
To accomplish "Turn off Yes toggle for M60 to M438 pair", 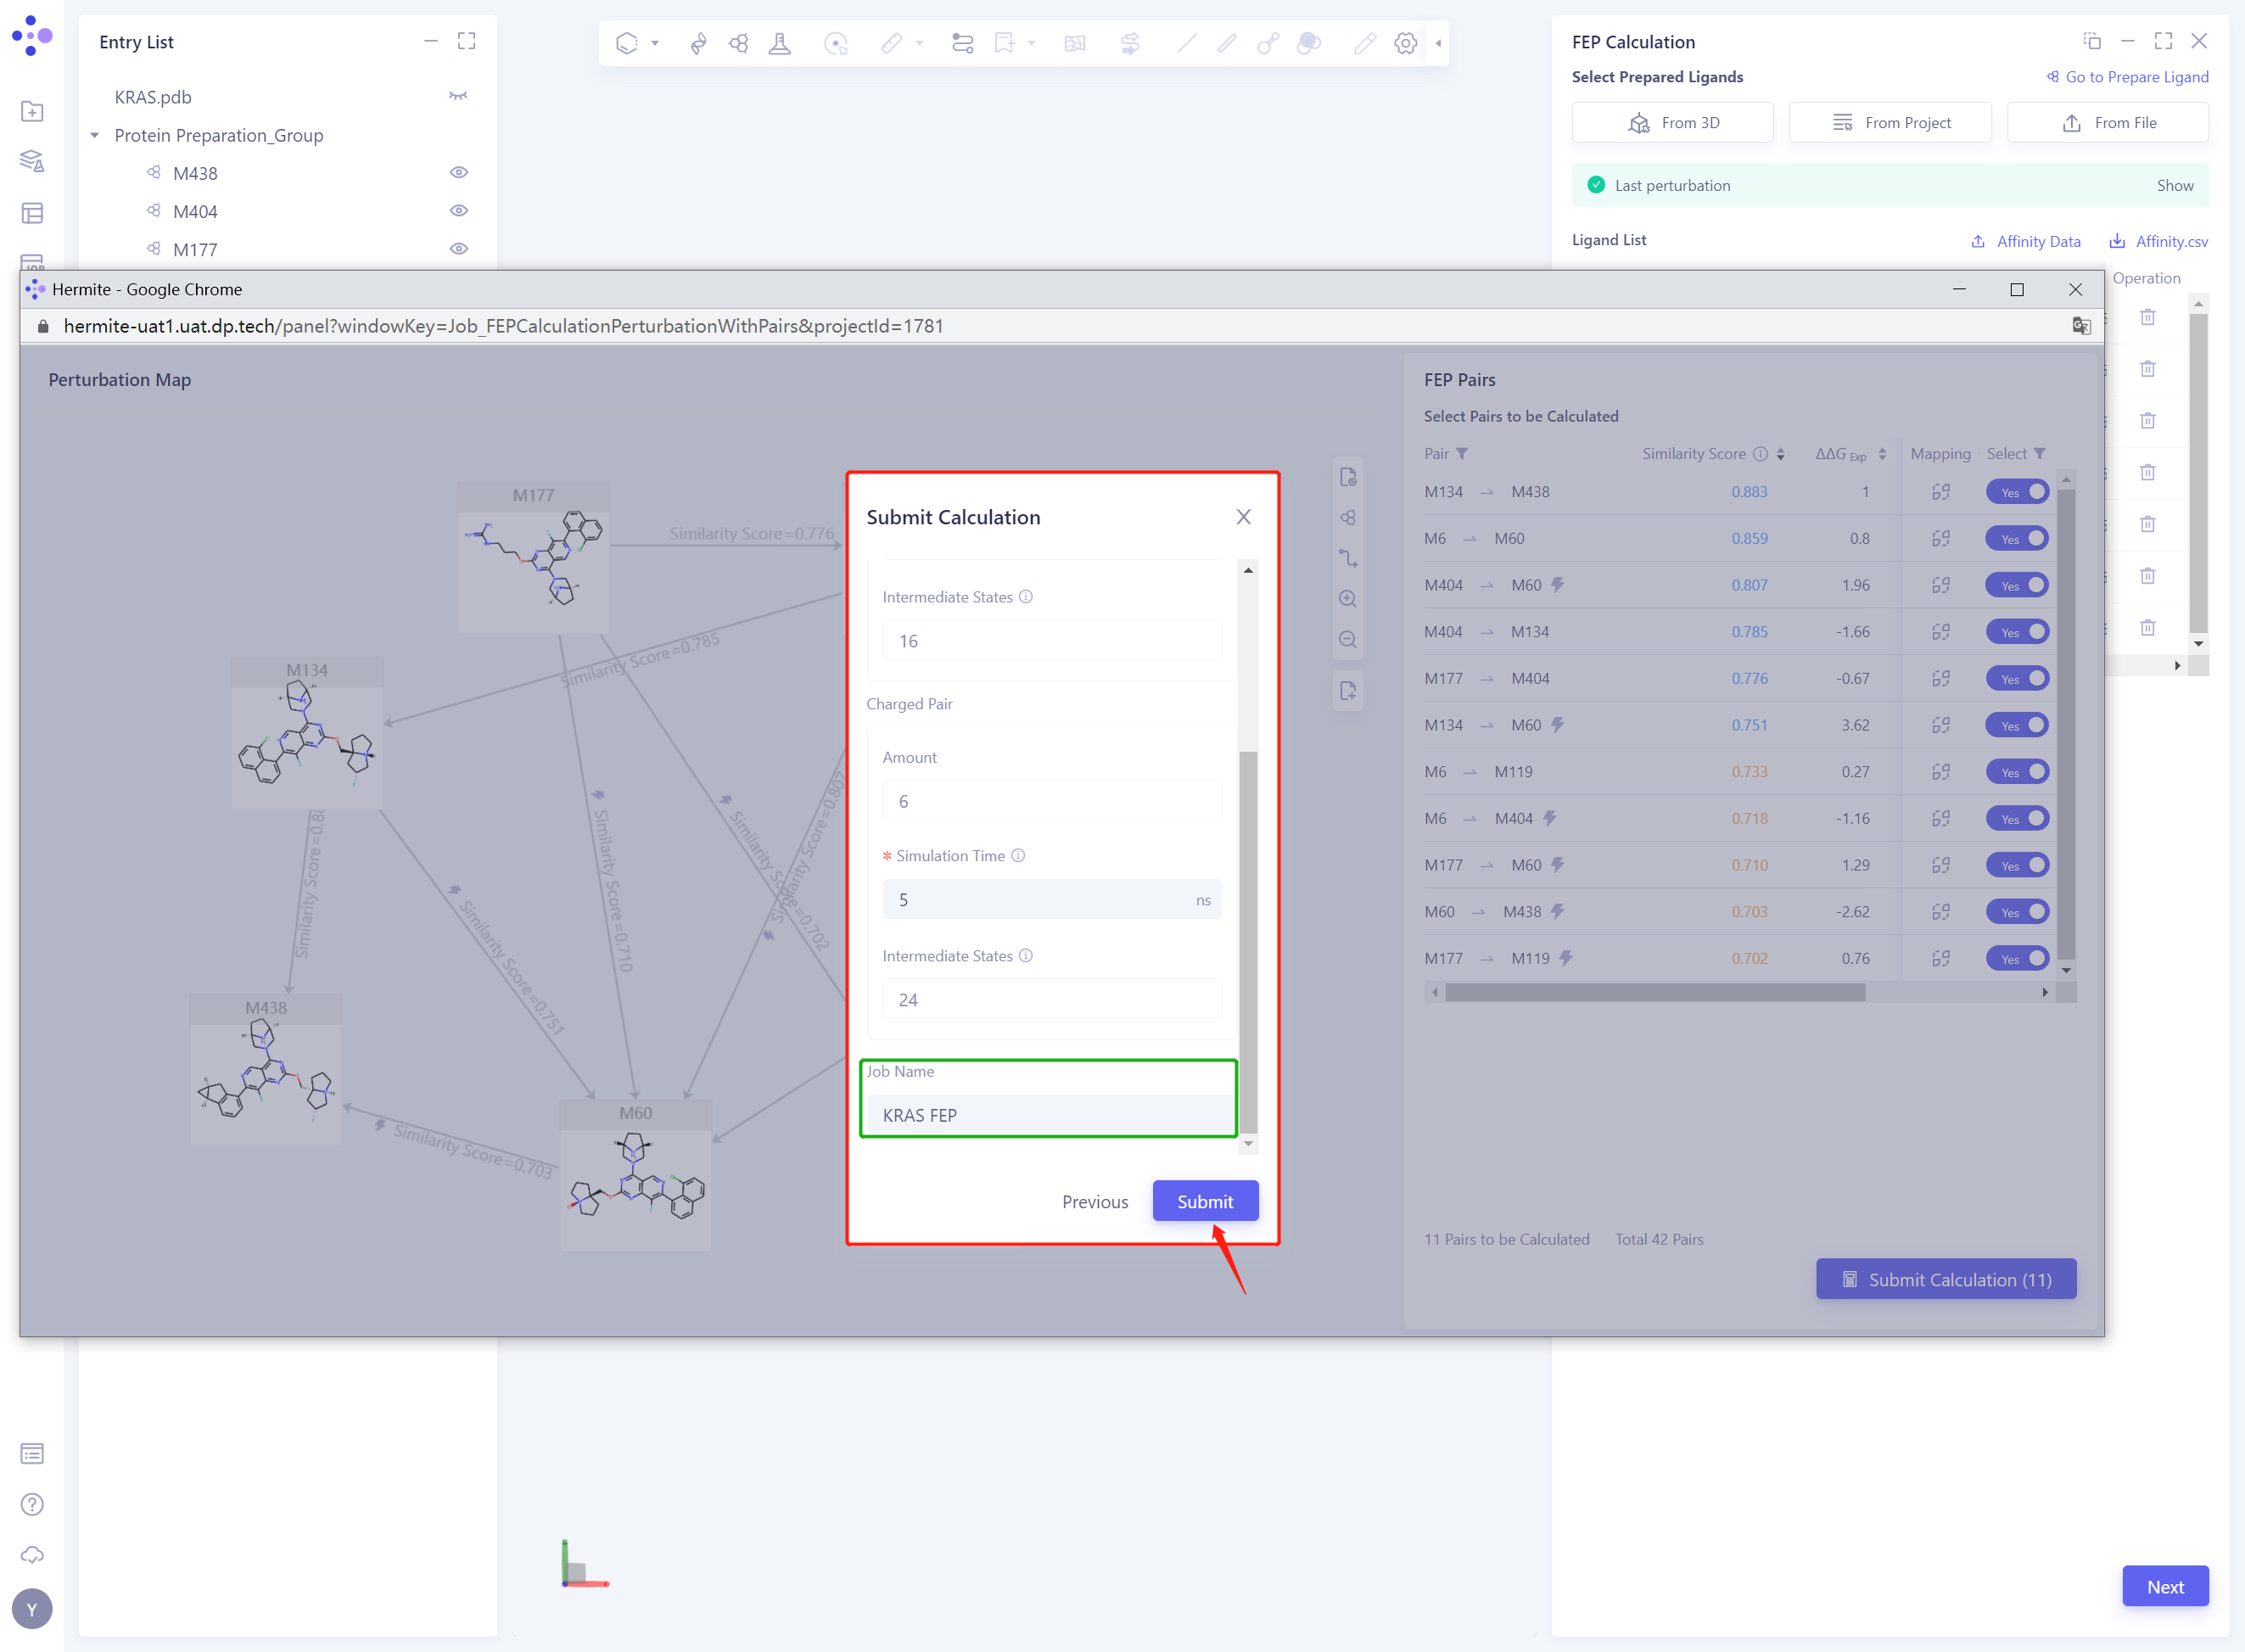I will click(x=2017, y=911).
